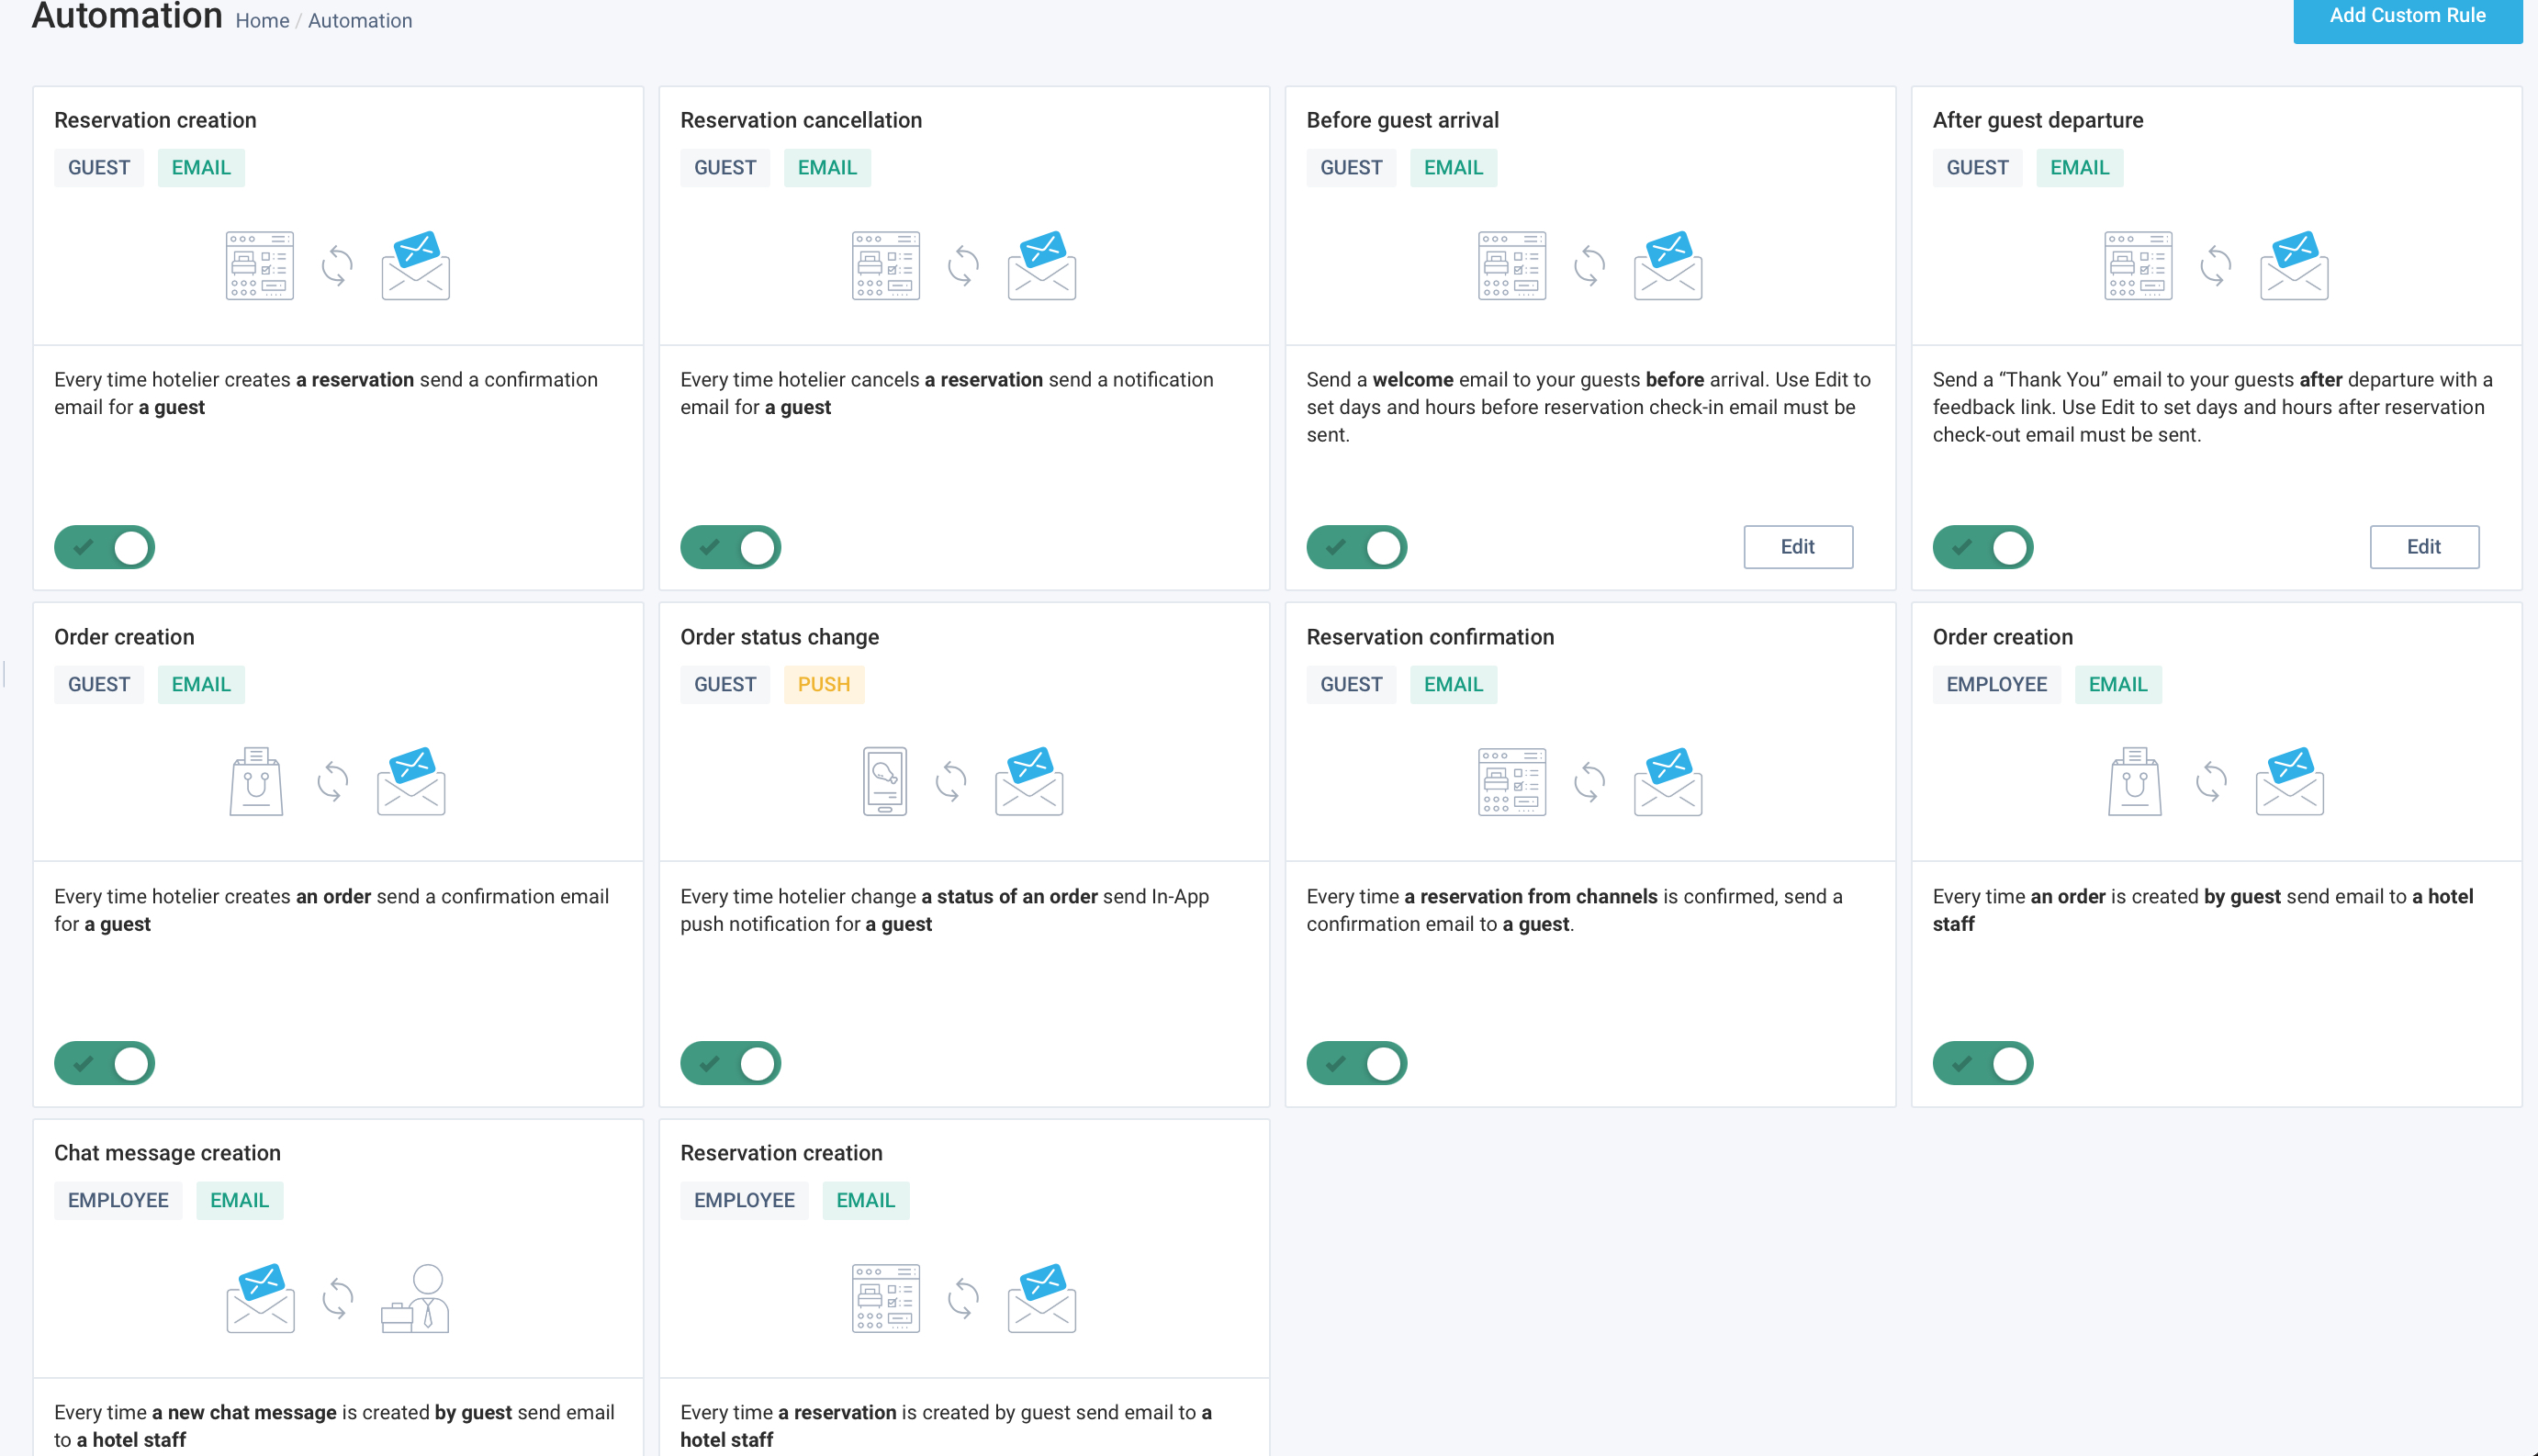Toggle off the Reservation creation automation
The image size is (2538, 1456).
[105, 546]
